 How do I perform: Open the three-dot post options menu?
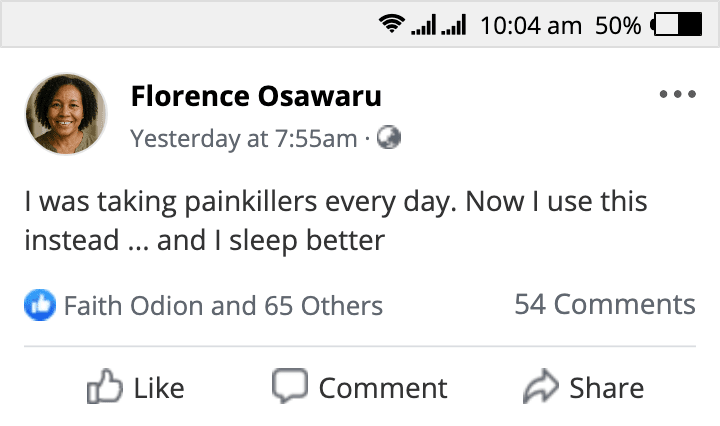click(677, 94)
